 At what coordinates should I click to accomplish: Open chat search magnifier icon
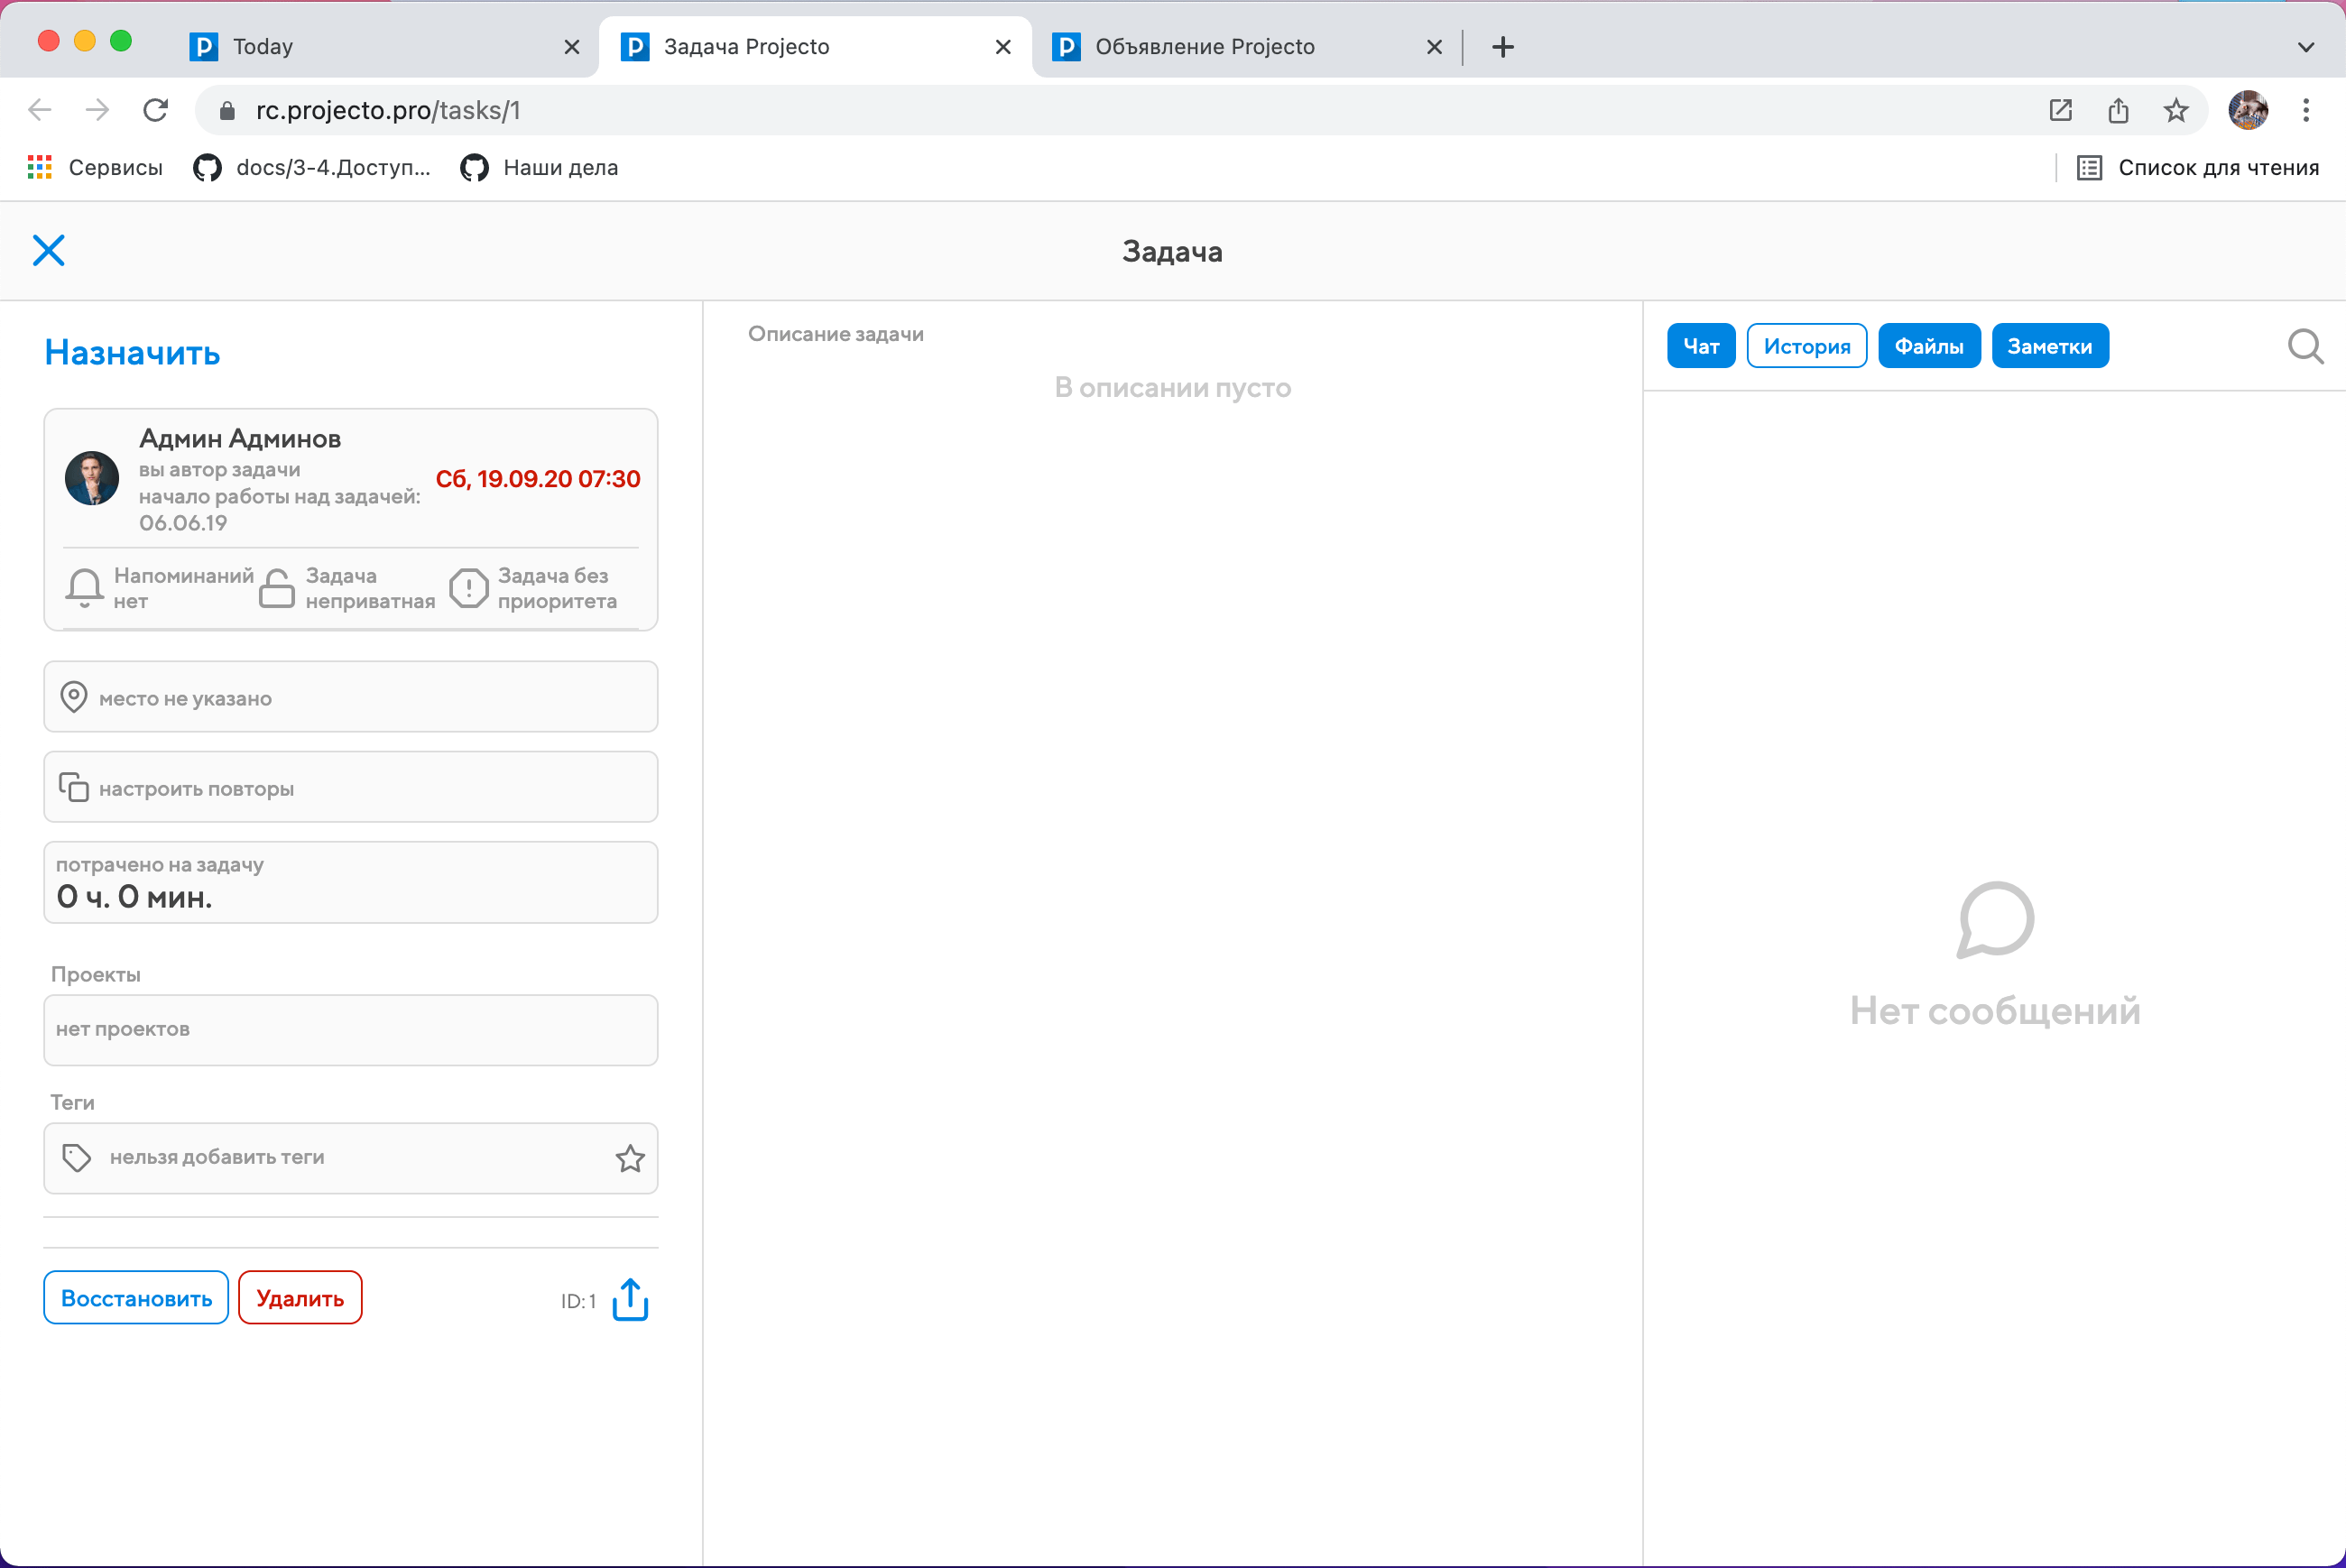2304,347
